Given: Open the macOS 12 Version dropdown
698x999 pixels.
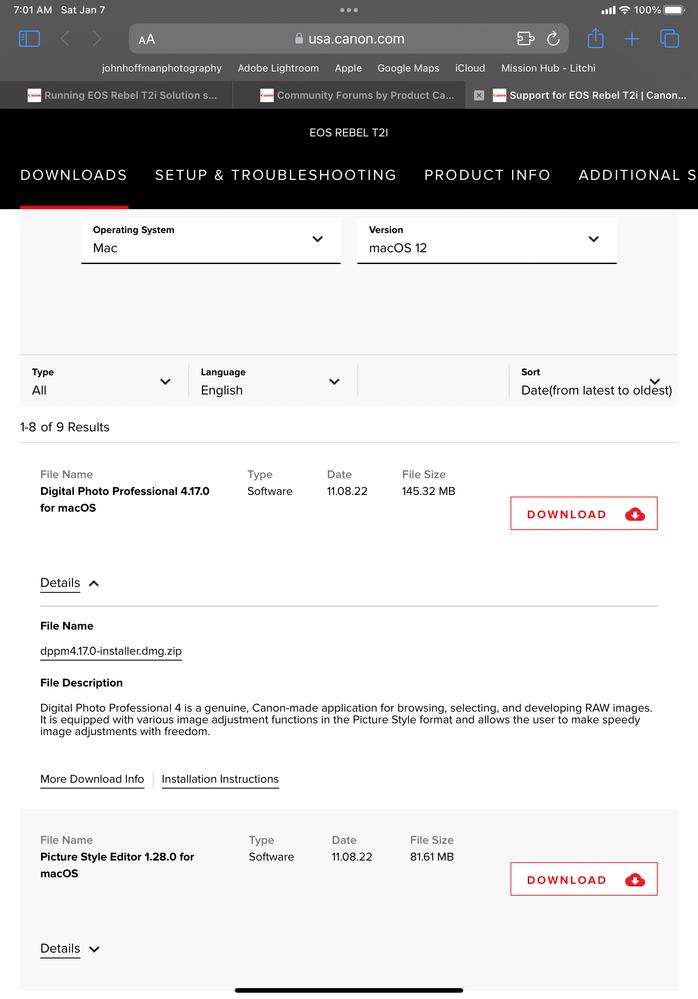Looking at the screenshot, I should [486, 240].
